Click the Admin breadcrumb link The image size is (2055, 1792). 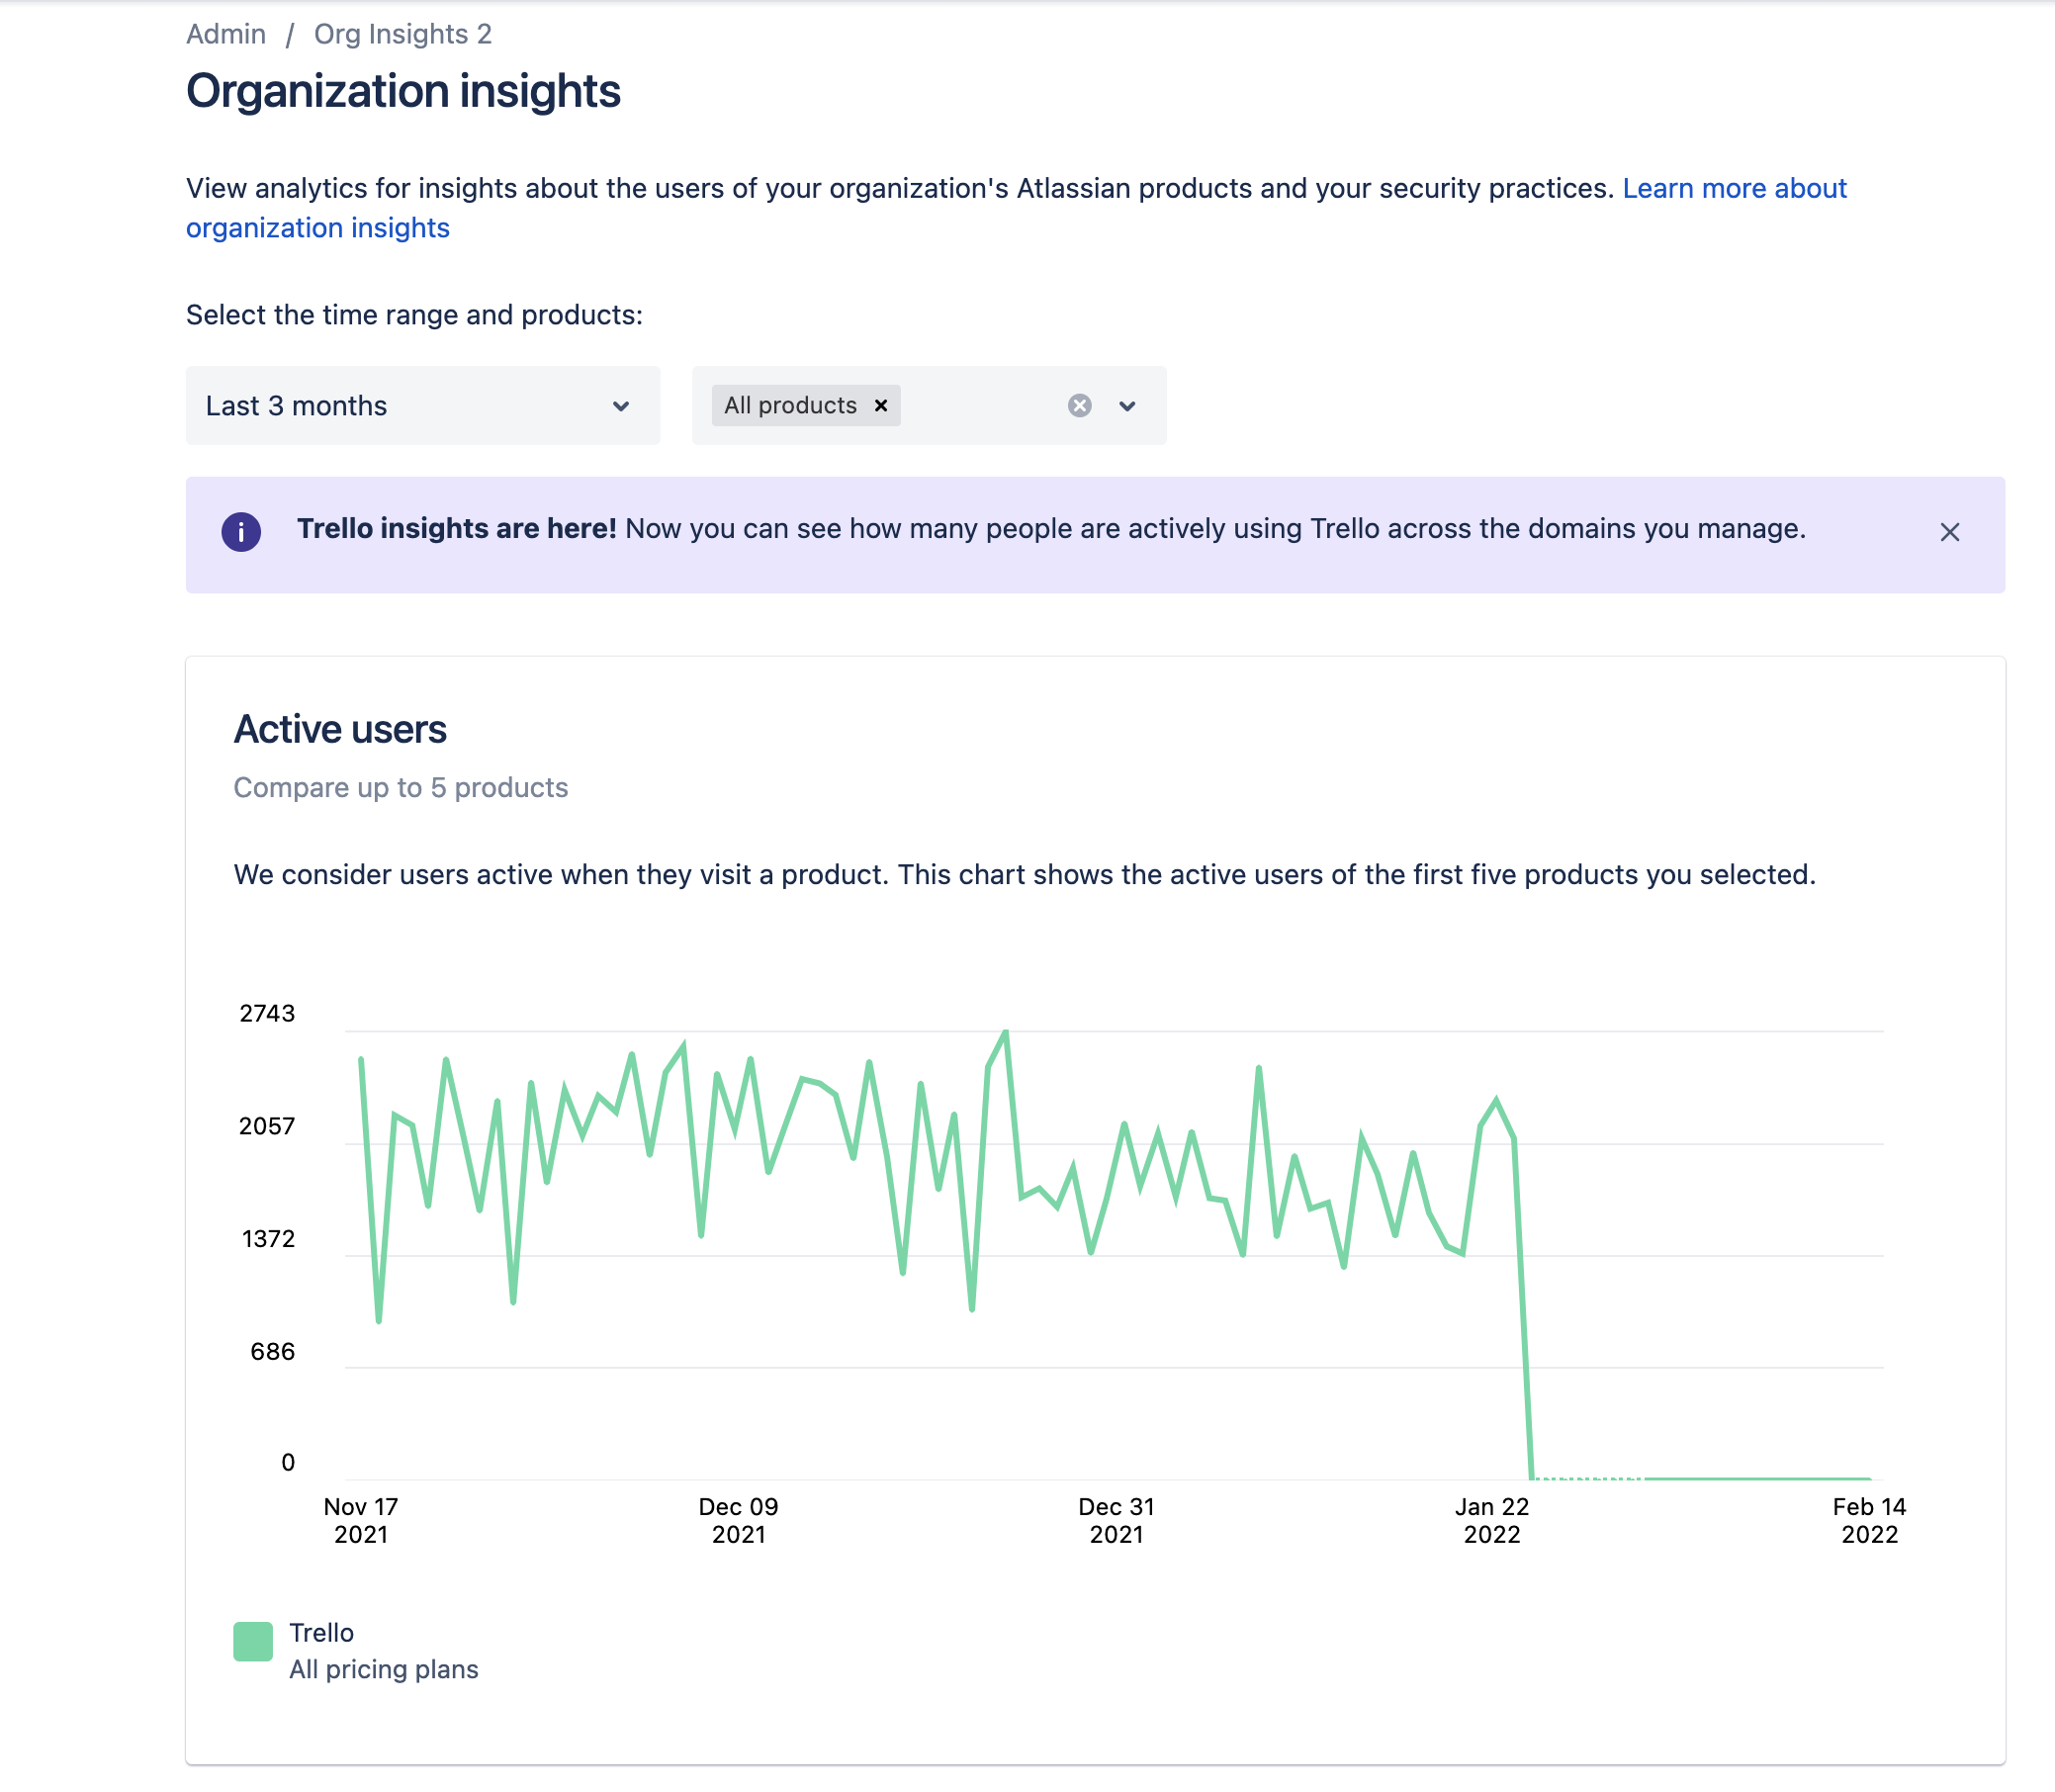(x=226, y=34)
